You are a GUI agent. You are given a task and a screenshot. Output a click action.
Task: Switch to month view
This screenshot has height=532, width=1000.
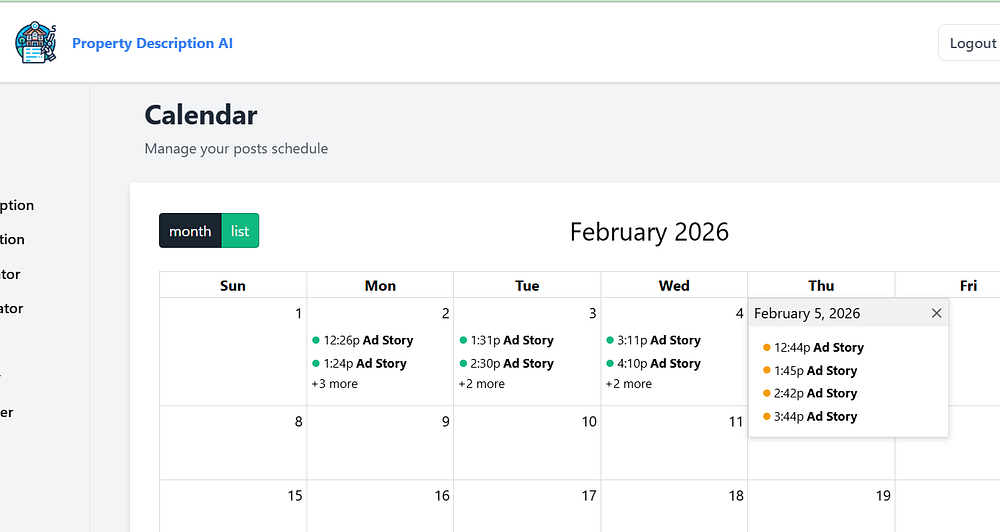tap(190, 231)
